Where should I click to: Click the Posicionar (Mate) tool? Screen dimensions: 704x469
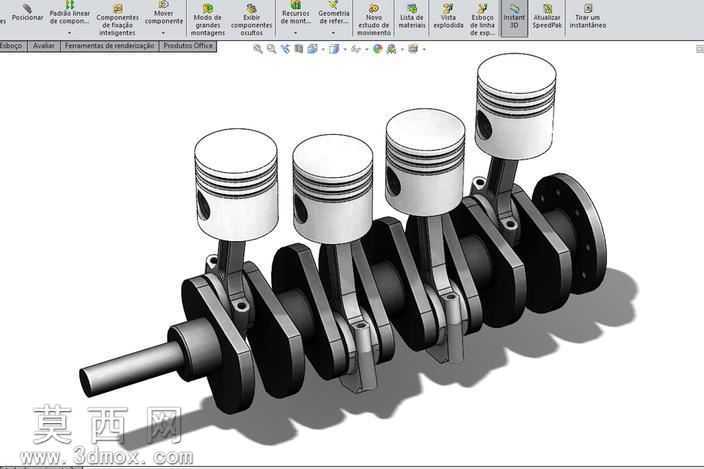27,13
